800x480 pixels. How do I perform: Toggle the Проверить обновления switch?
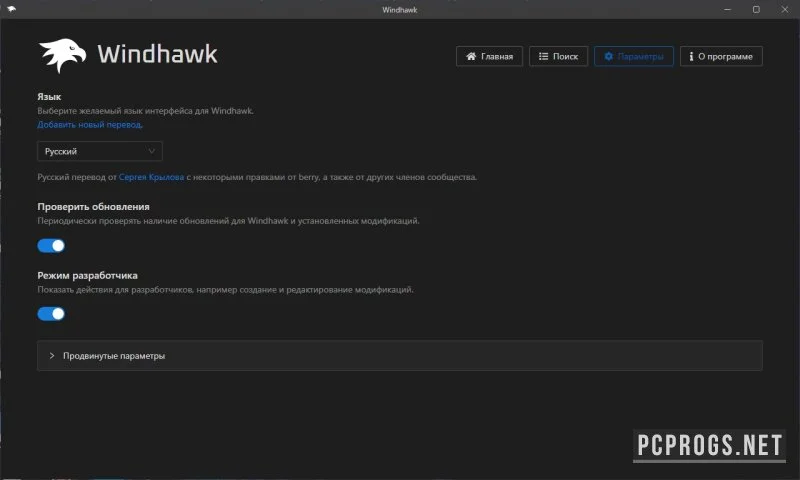(51, 246)
